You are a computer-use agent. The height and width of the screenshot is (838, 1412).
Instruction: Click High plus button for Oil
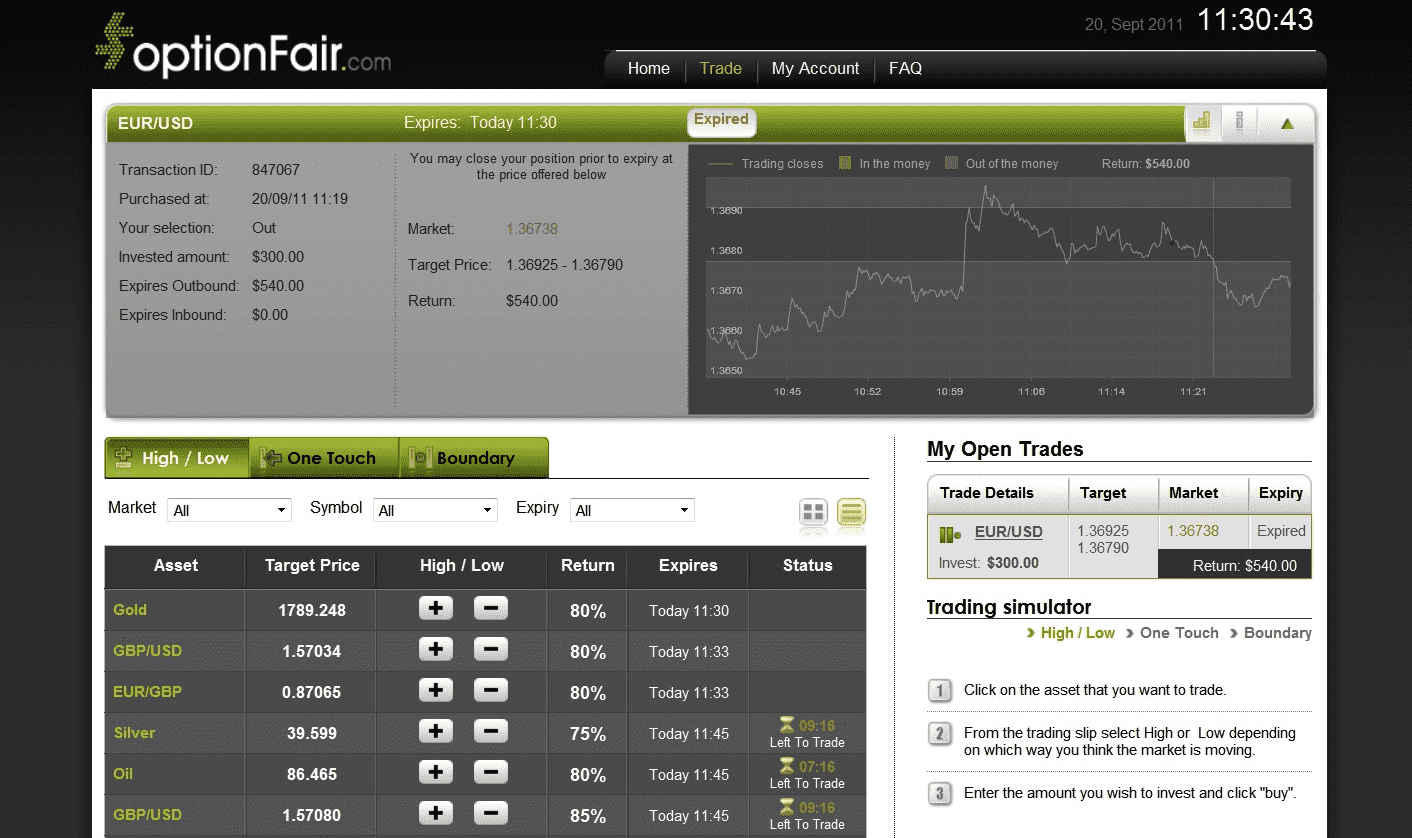coord(435,772)
